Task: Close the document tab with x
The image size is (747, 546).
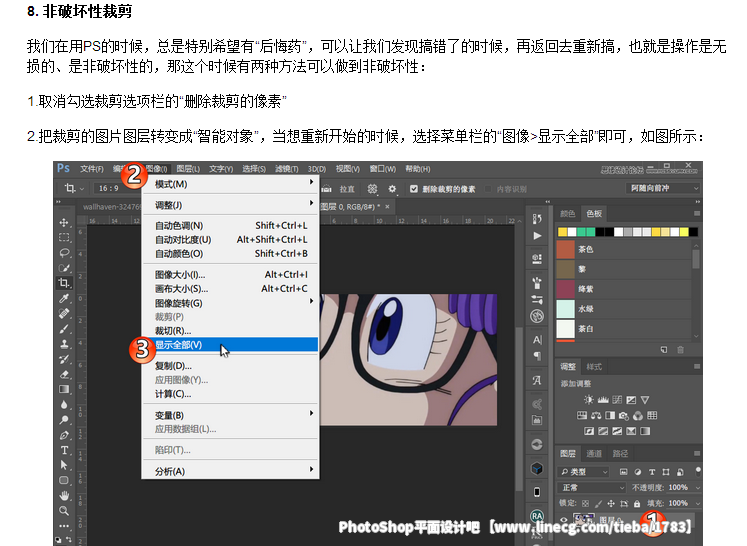Action: click(x=387, y=206)
